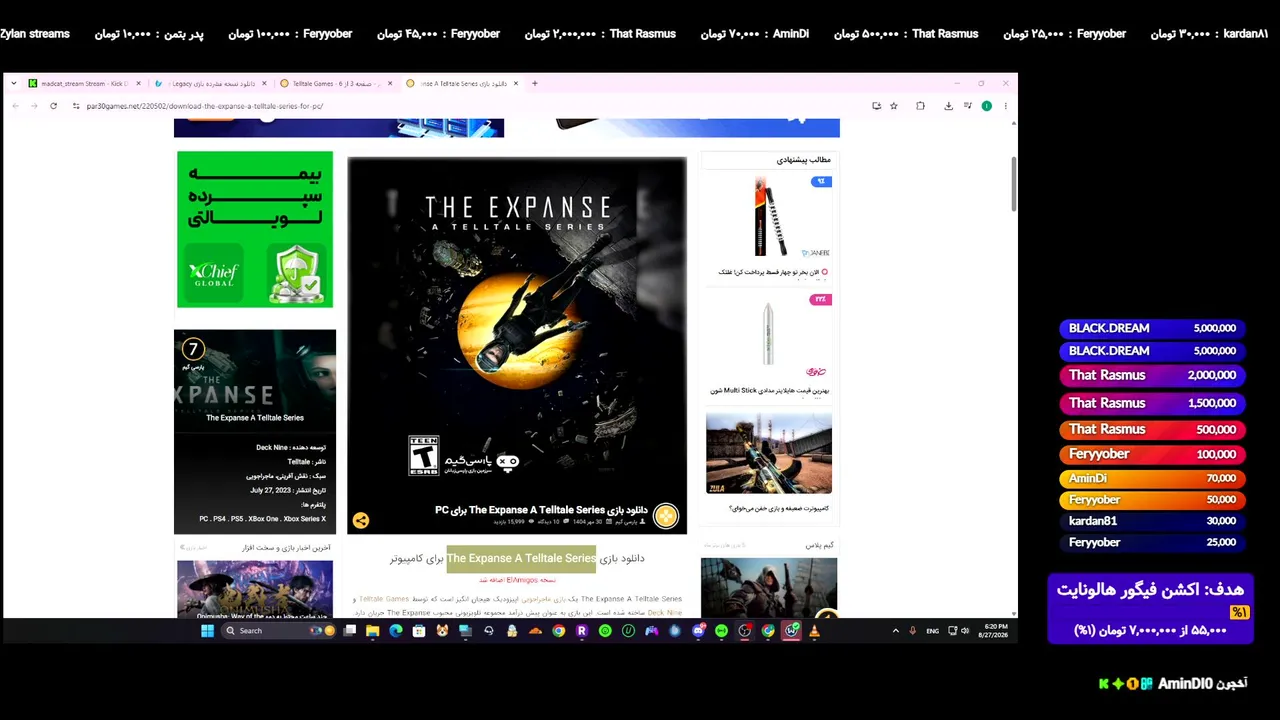1280x720 pixels.
Task: Open the Chrome tab search dropdown
Action: coord(14,84)
